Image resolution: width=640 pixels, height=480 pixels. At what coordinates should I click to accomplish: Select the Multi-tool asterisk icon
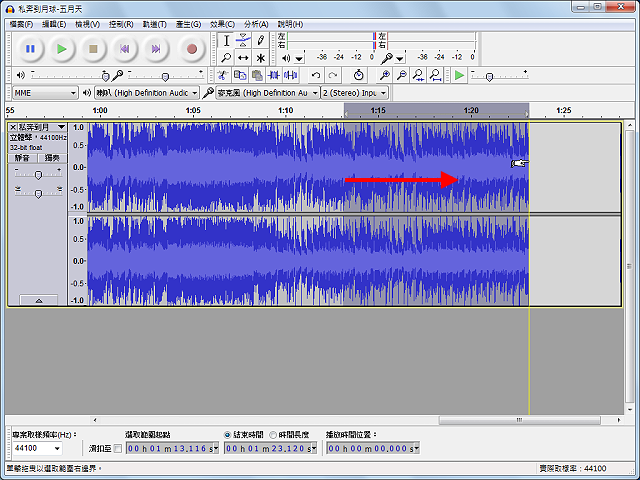tap(260, 58)
